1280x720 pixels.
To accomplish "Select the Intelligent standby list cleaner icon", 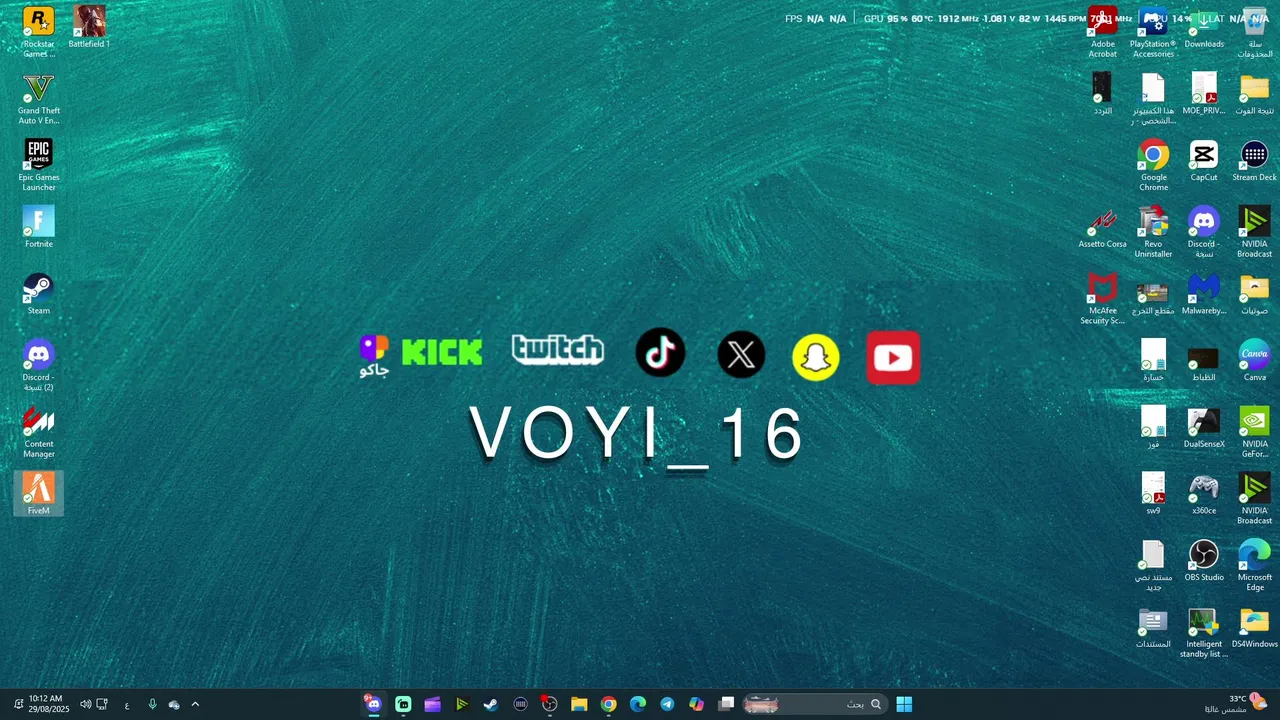I will click(x=1204, y=632).
